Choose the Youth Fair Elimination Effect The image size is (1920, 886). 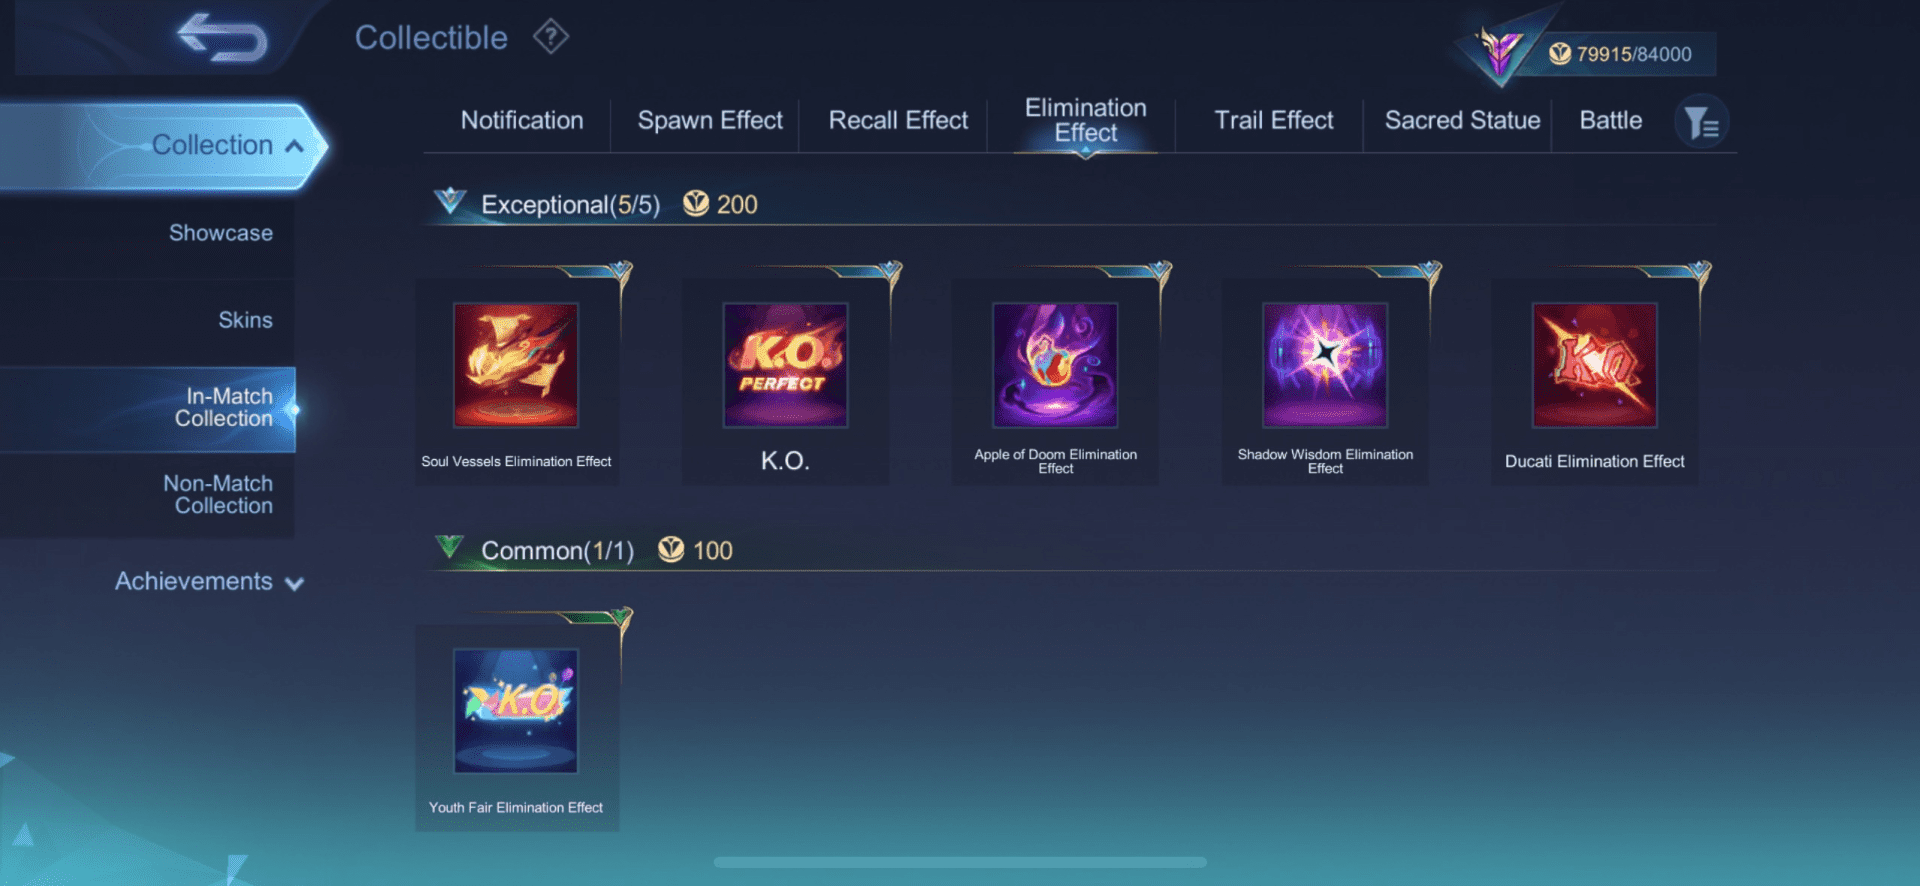click(x=516, y=711)
